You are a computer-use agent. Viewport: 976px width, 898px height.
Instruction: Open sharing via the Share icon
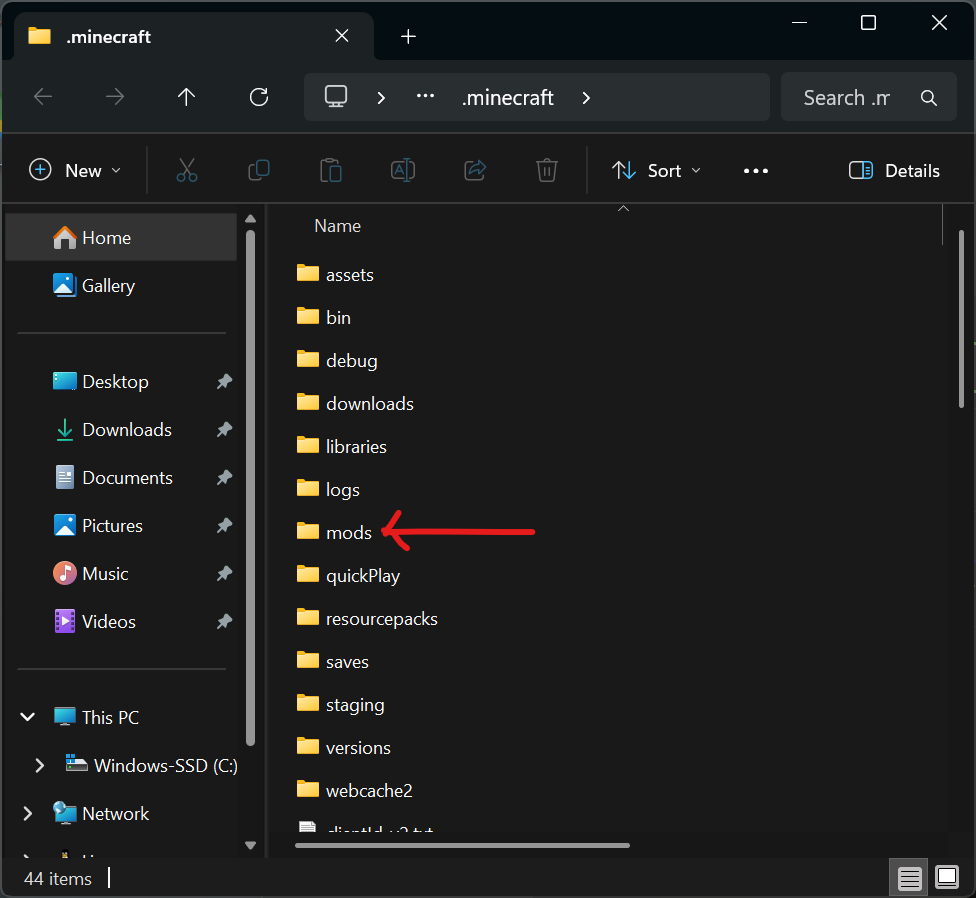tap(475, 170)
